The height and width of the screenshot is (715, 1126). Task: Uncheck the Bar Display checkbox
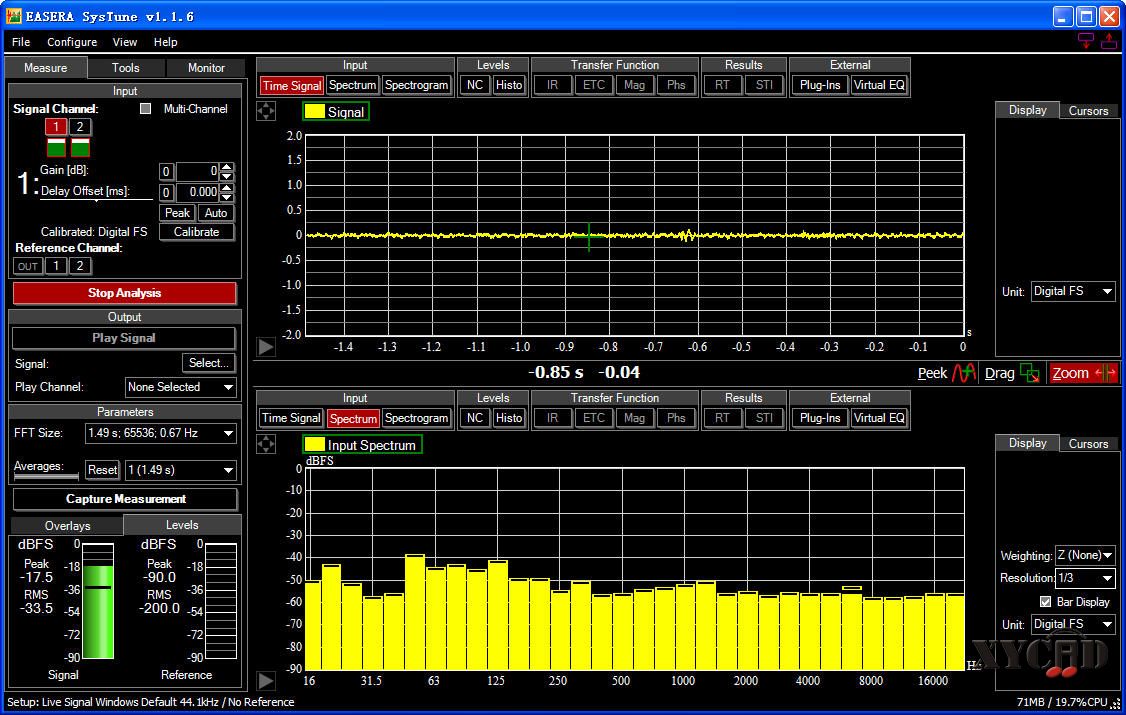(1046, 602)
